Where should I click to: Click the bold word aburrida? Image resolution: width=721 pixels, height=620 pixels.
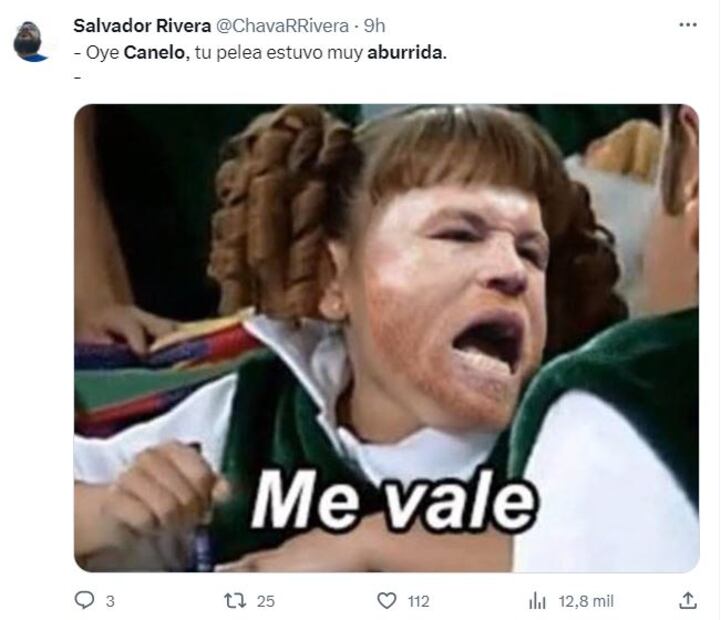pyautogui.click(x=407, y=52)
